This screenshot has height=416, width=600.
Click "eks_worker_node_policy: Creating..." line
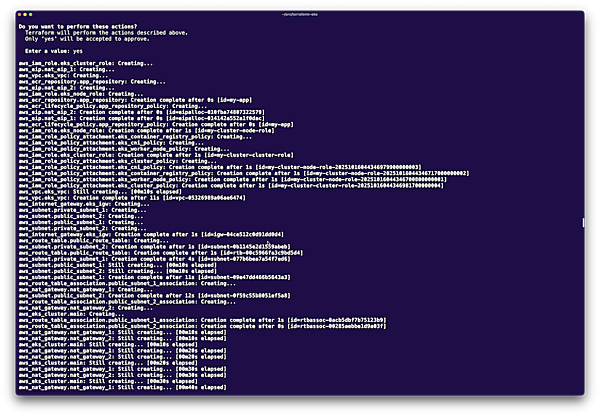124,149
